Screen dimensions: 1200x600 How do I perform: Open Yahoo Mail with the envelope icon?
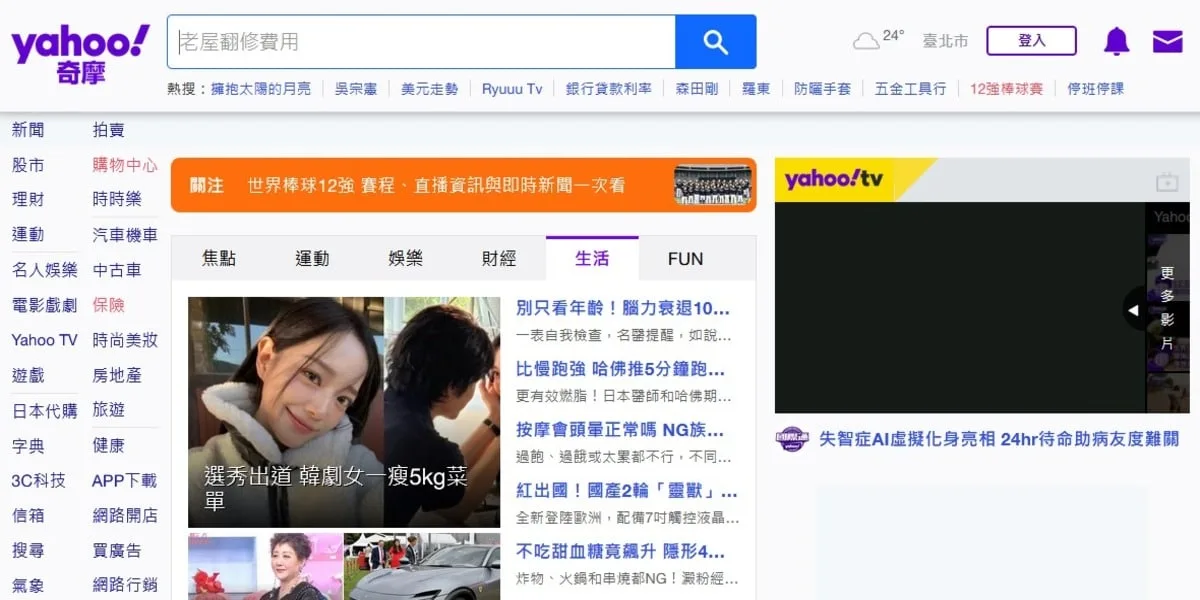pyautogui.click(x=1166, y=41)
